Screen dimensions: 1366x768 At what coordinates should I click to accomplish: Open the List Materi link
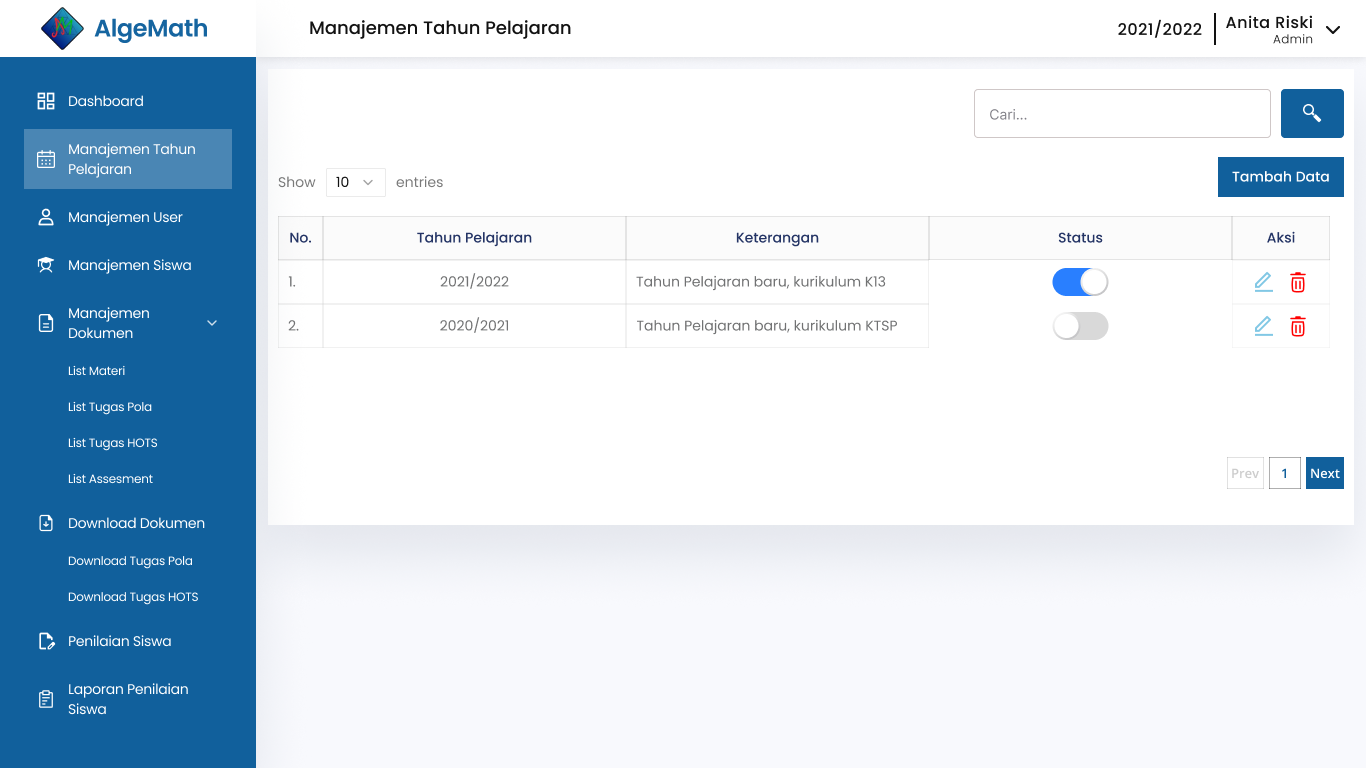point(97,371)
